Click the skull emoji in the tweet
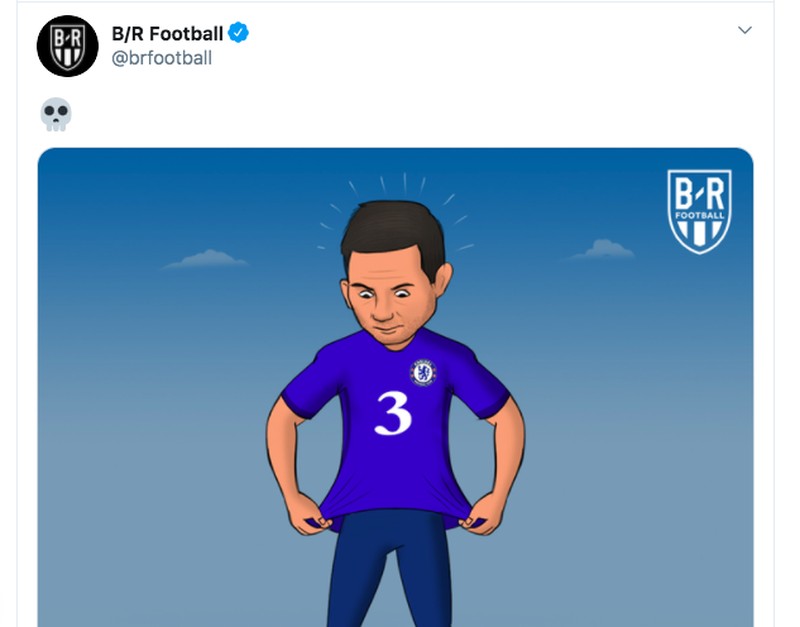Image resolution: width=800 pixels, height=627 pixels. click(56, 114)
